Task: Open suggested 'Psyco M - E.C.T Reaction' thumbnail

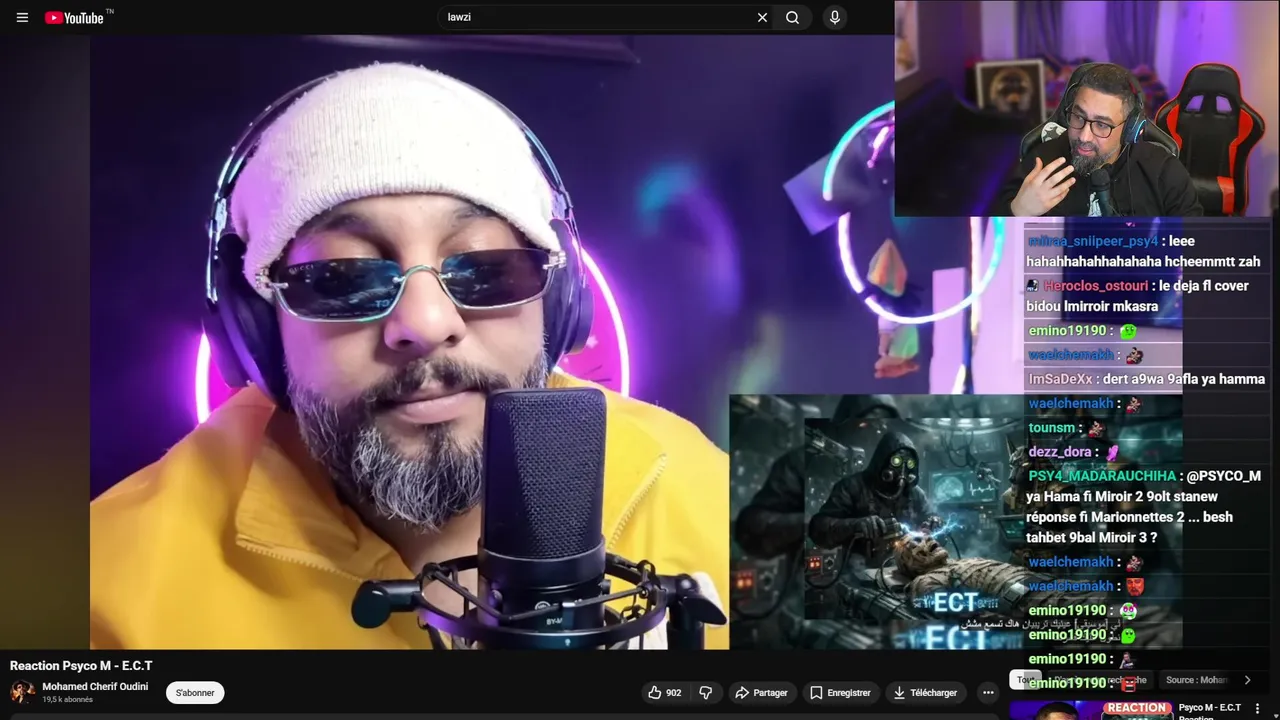Action: (1090, 710)
